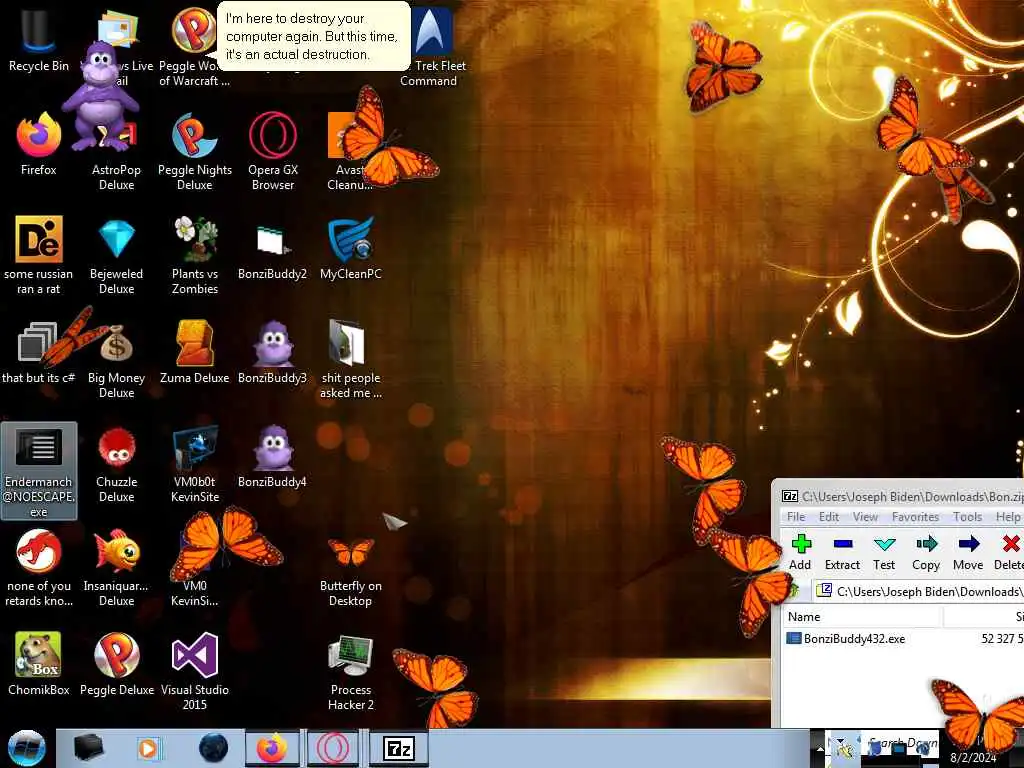Open the 7-Zip Favorites menu
The image size is (1024, 768).
916,517
